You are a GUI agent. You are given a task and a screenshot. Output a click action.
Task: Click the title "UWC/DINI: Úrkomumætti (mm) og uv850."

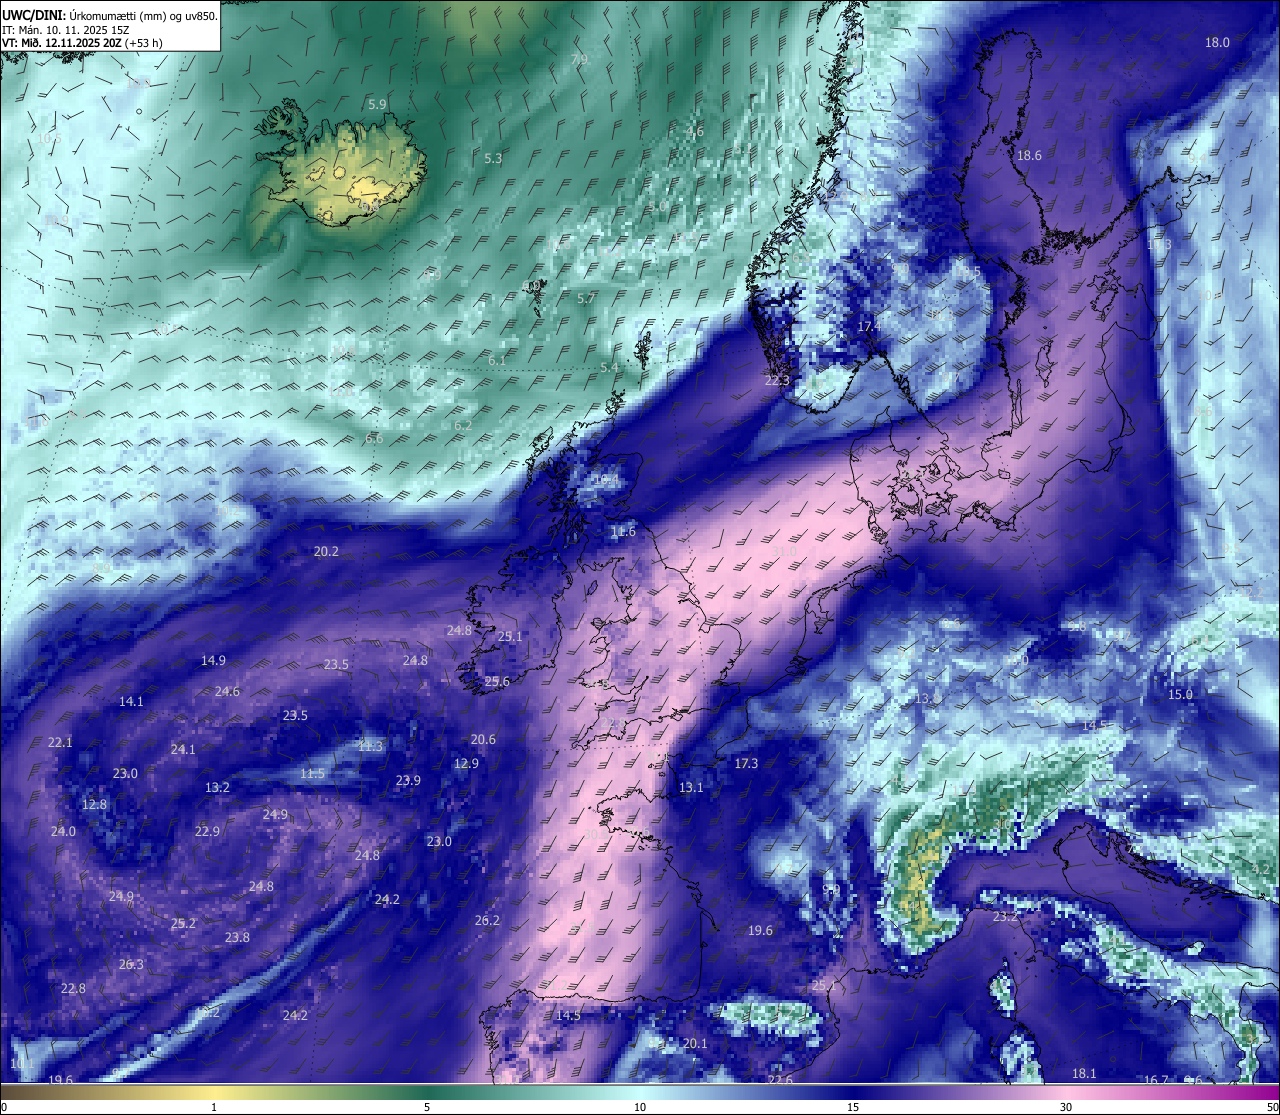[110, 16]
